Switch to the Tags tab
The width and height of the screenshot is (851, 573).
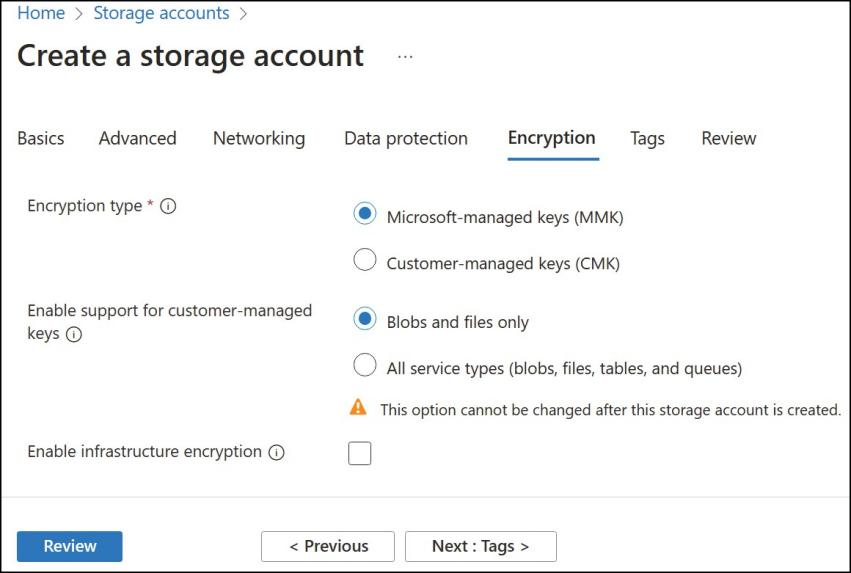pos(647,138)
